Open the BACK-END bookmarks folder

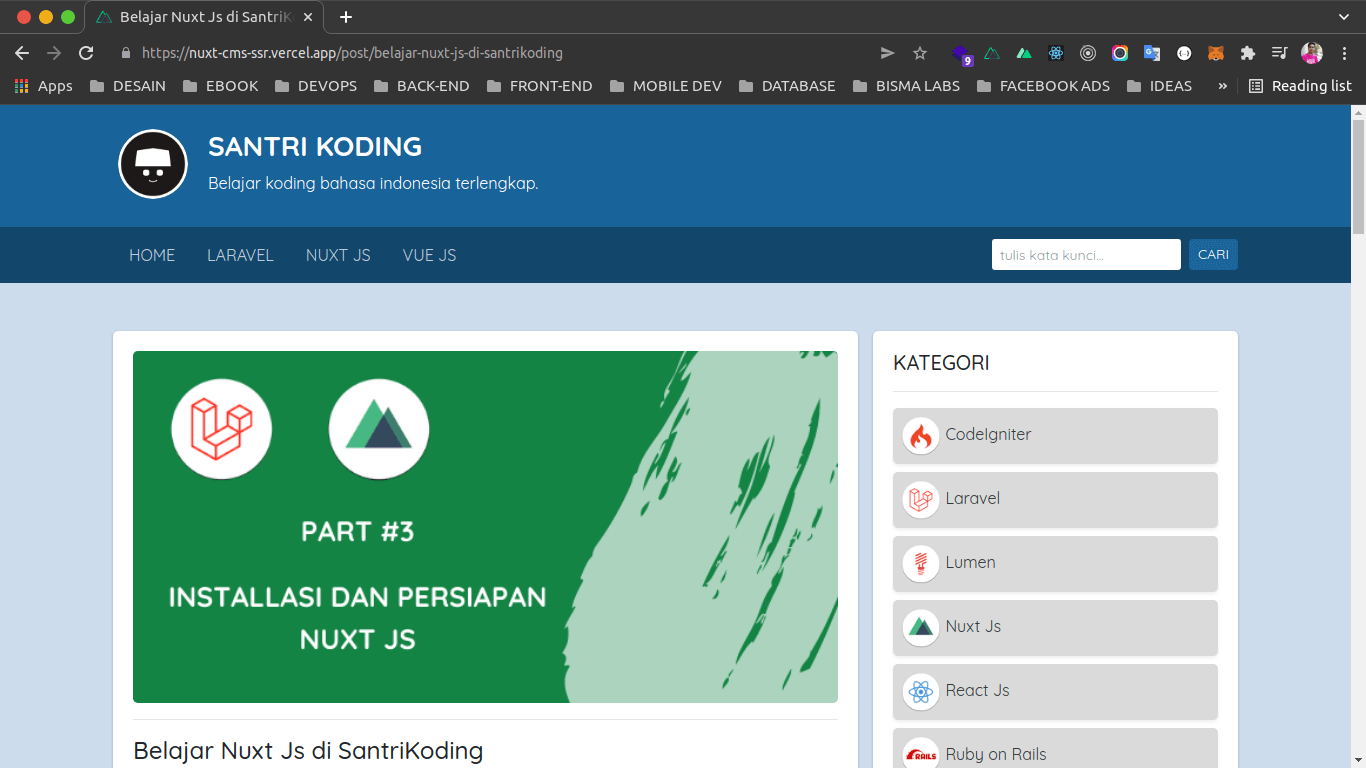point(421,86)
